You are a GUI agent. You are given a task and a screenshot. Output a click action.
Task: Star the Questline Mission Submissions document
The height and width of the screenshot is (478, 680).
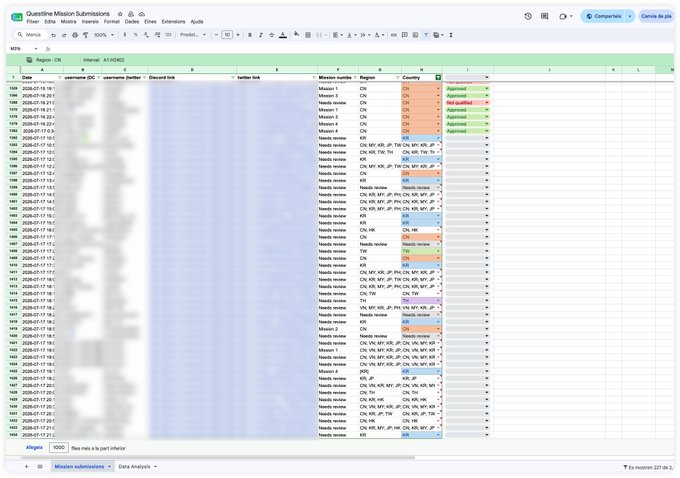tap(120, 14)
